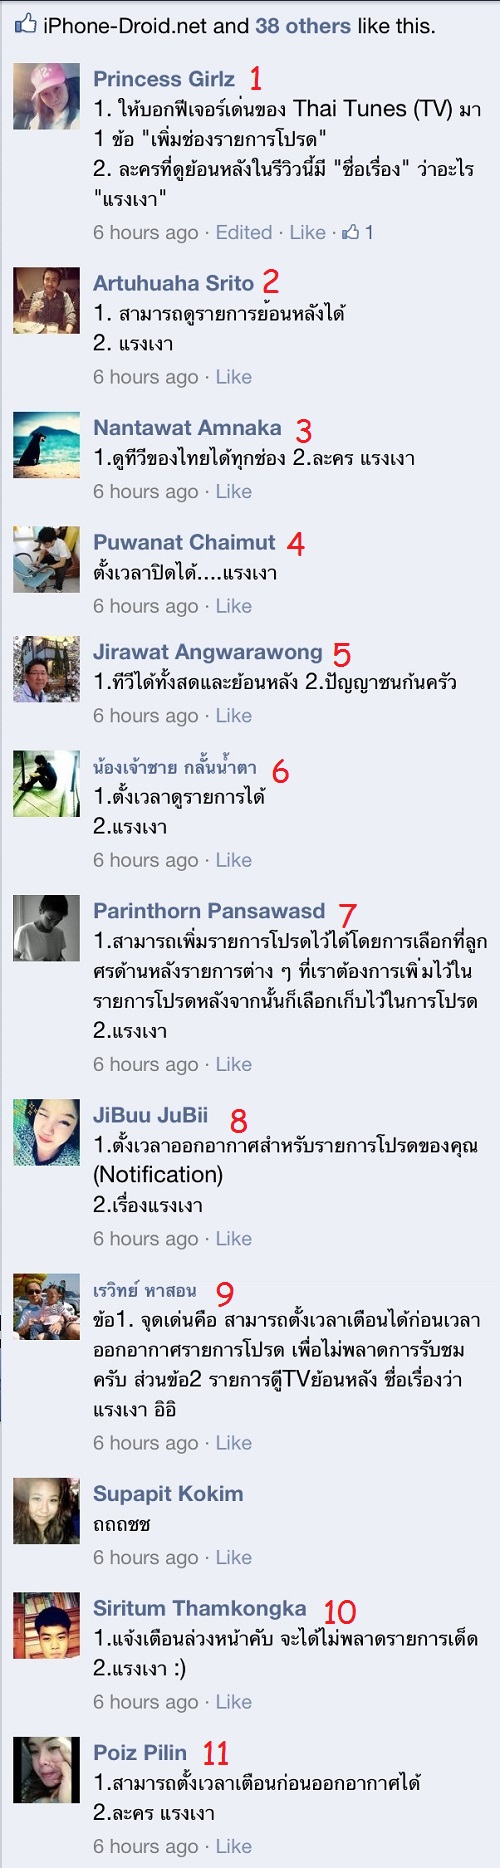The height and width of the screenshot is (1868, 500).
Task: Like Jirawat Angwarawong's comment
Action: click(x=234, y=716)
